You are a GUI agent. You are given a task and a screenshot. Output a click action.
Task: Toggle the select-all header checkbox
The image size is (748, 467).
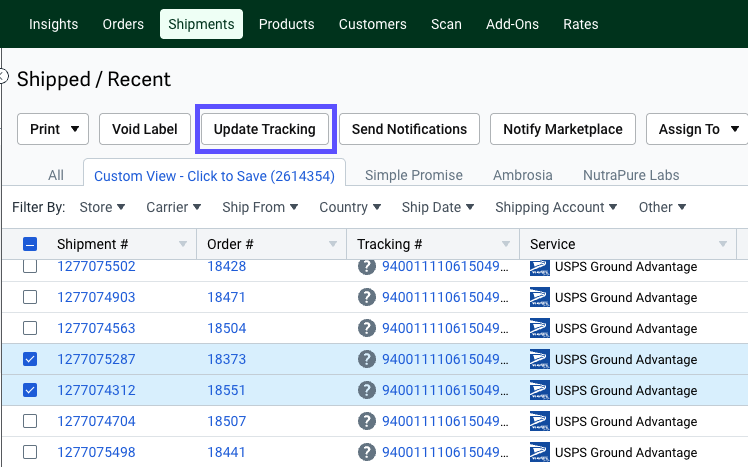[x=30, y=245]
